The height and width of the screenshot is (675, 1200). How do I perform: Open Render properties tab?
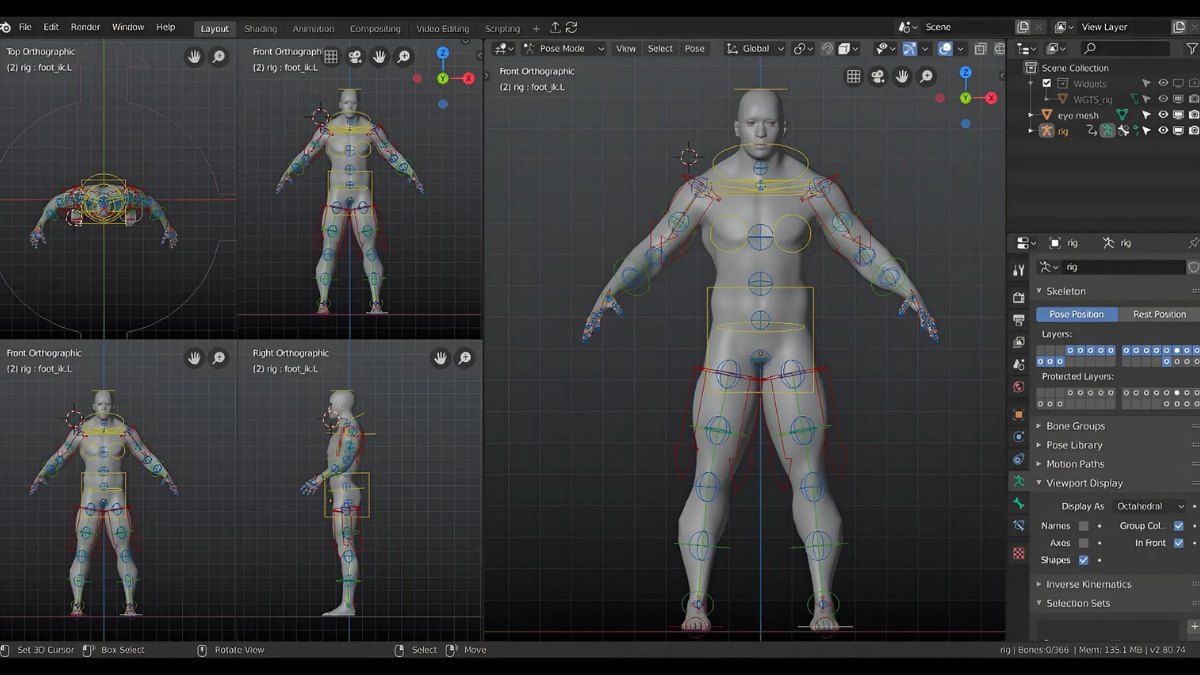click(1018, 297)
